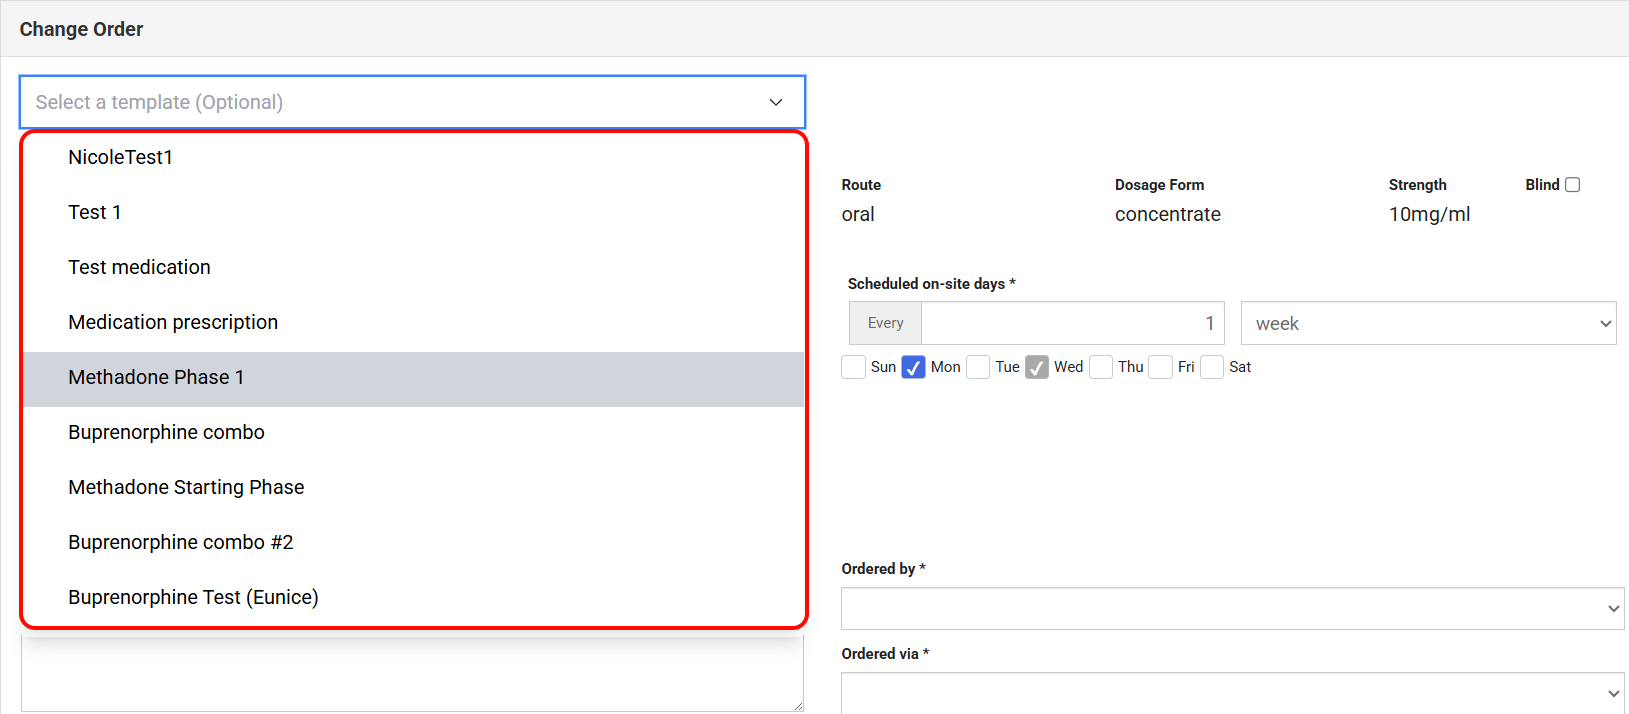Enable the Blind checkbox

(x=1572, y=185)
